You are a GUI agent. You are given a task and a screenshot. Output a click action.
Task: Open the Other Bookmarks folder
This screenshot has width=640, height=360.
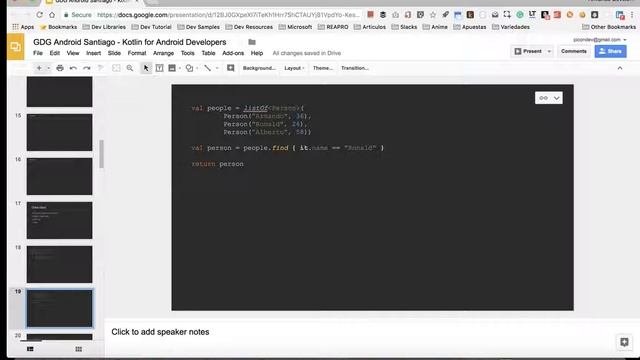609,27
